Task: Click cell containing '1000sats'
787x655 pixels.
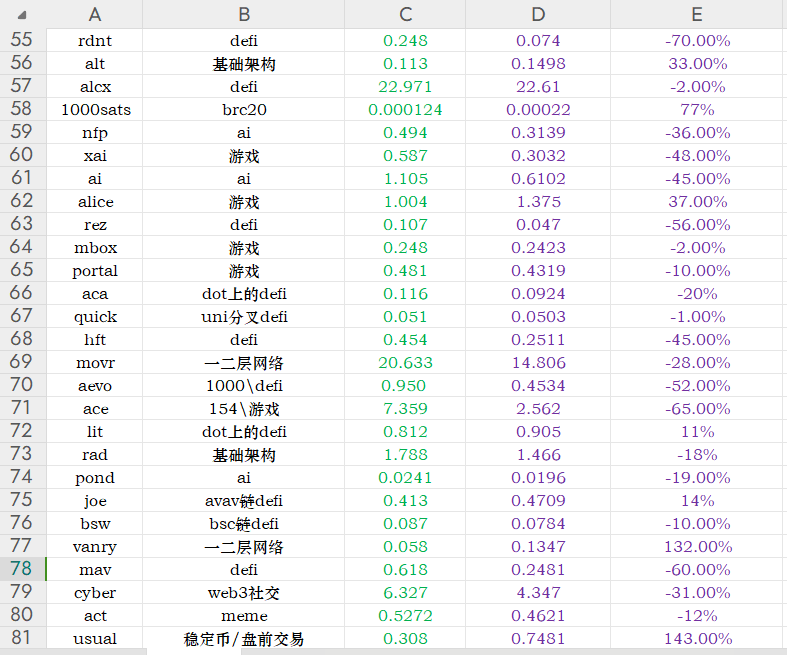Action: (94, 109)
